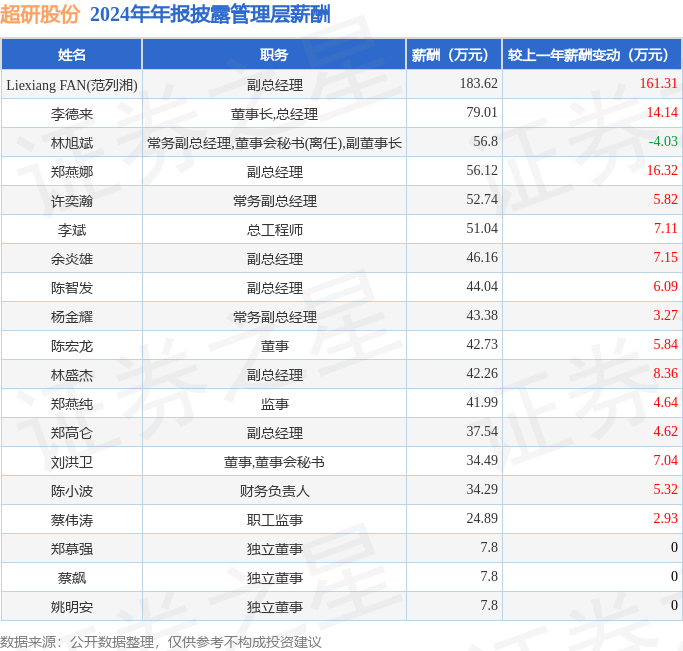
Task: Click salary value 52.74
Action: pos(482,199)
